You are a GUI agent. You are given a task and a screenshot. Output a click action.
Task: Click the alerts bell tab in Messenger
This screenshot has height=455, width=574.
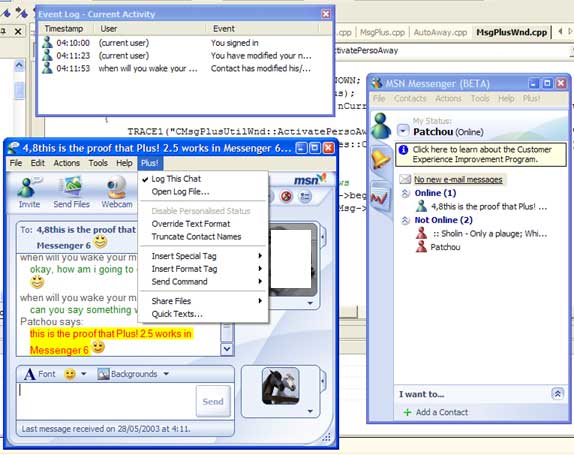click(380, 159)
